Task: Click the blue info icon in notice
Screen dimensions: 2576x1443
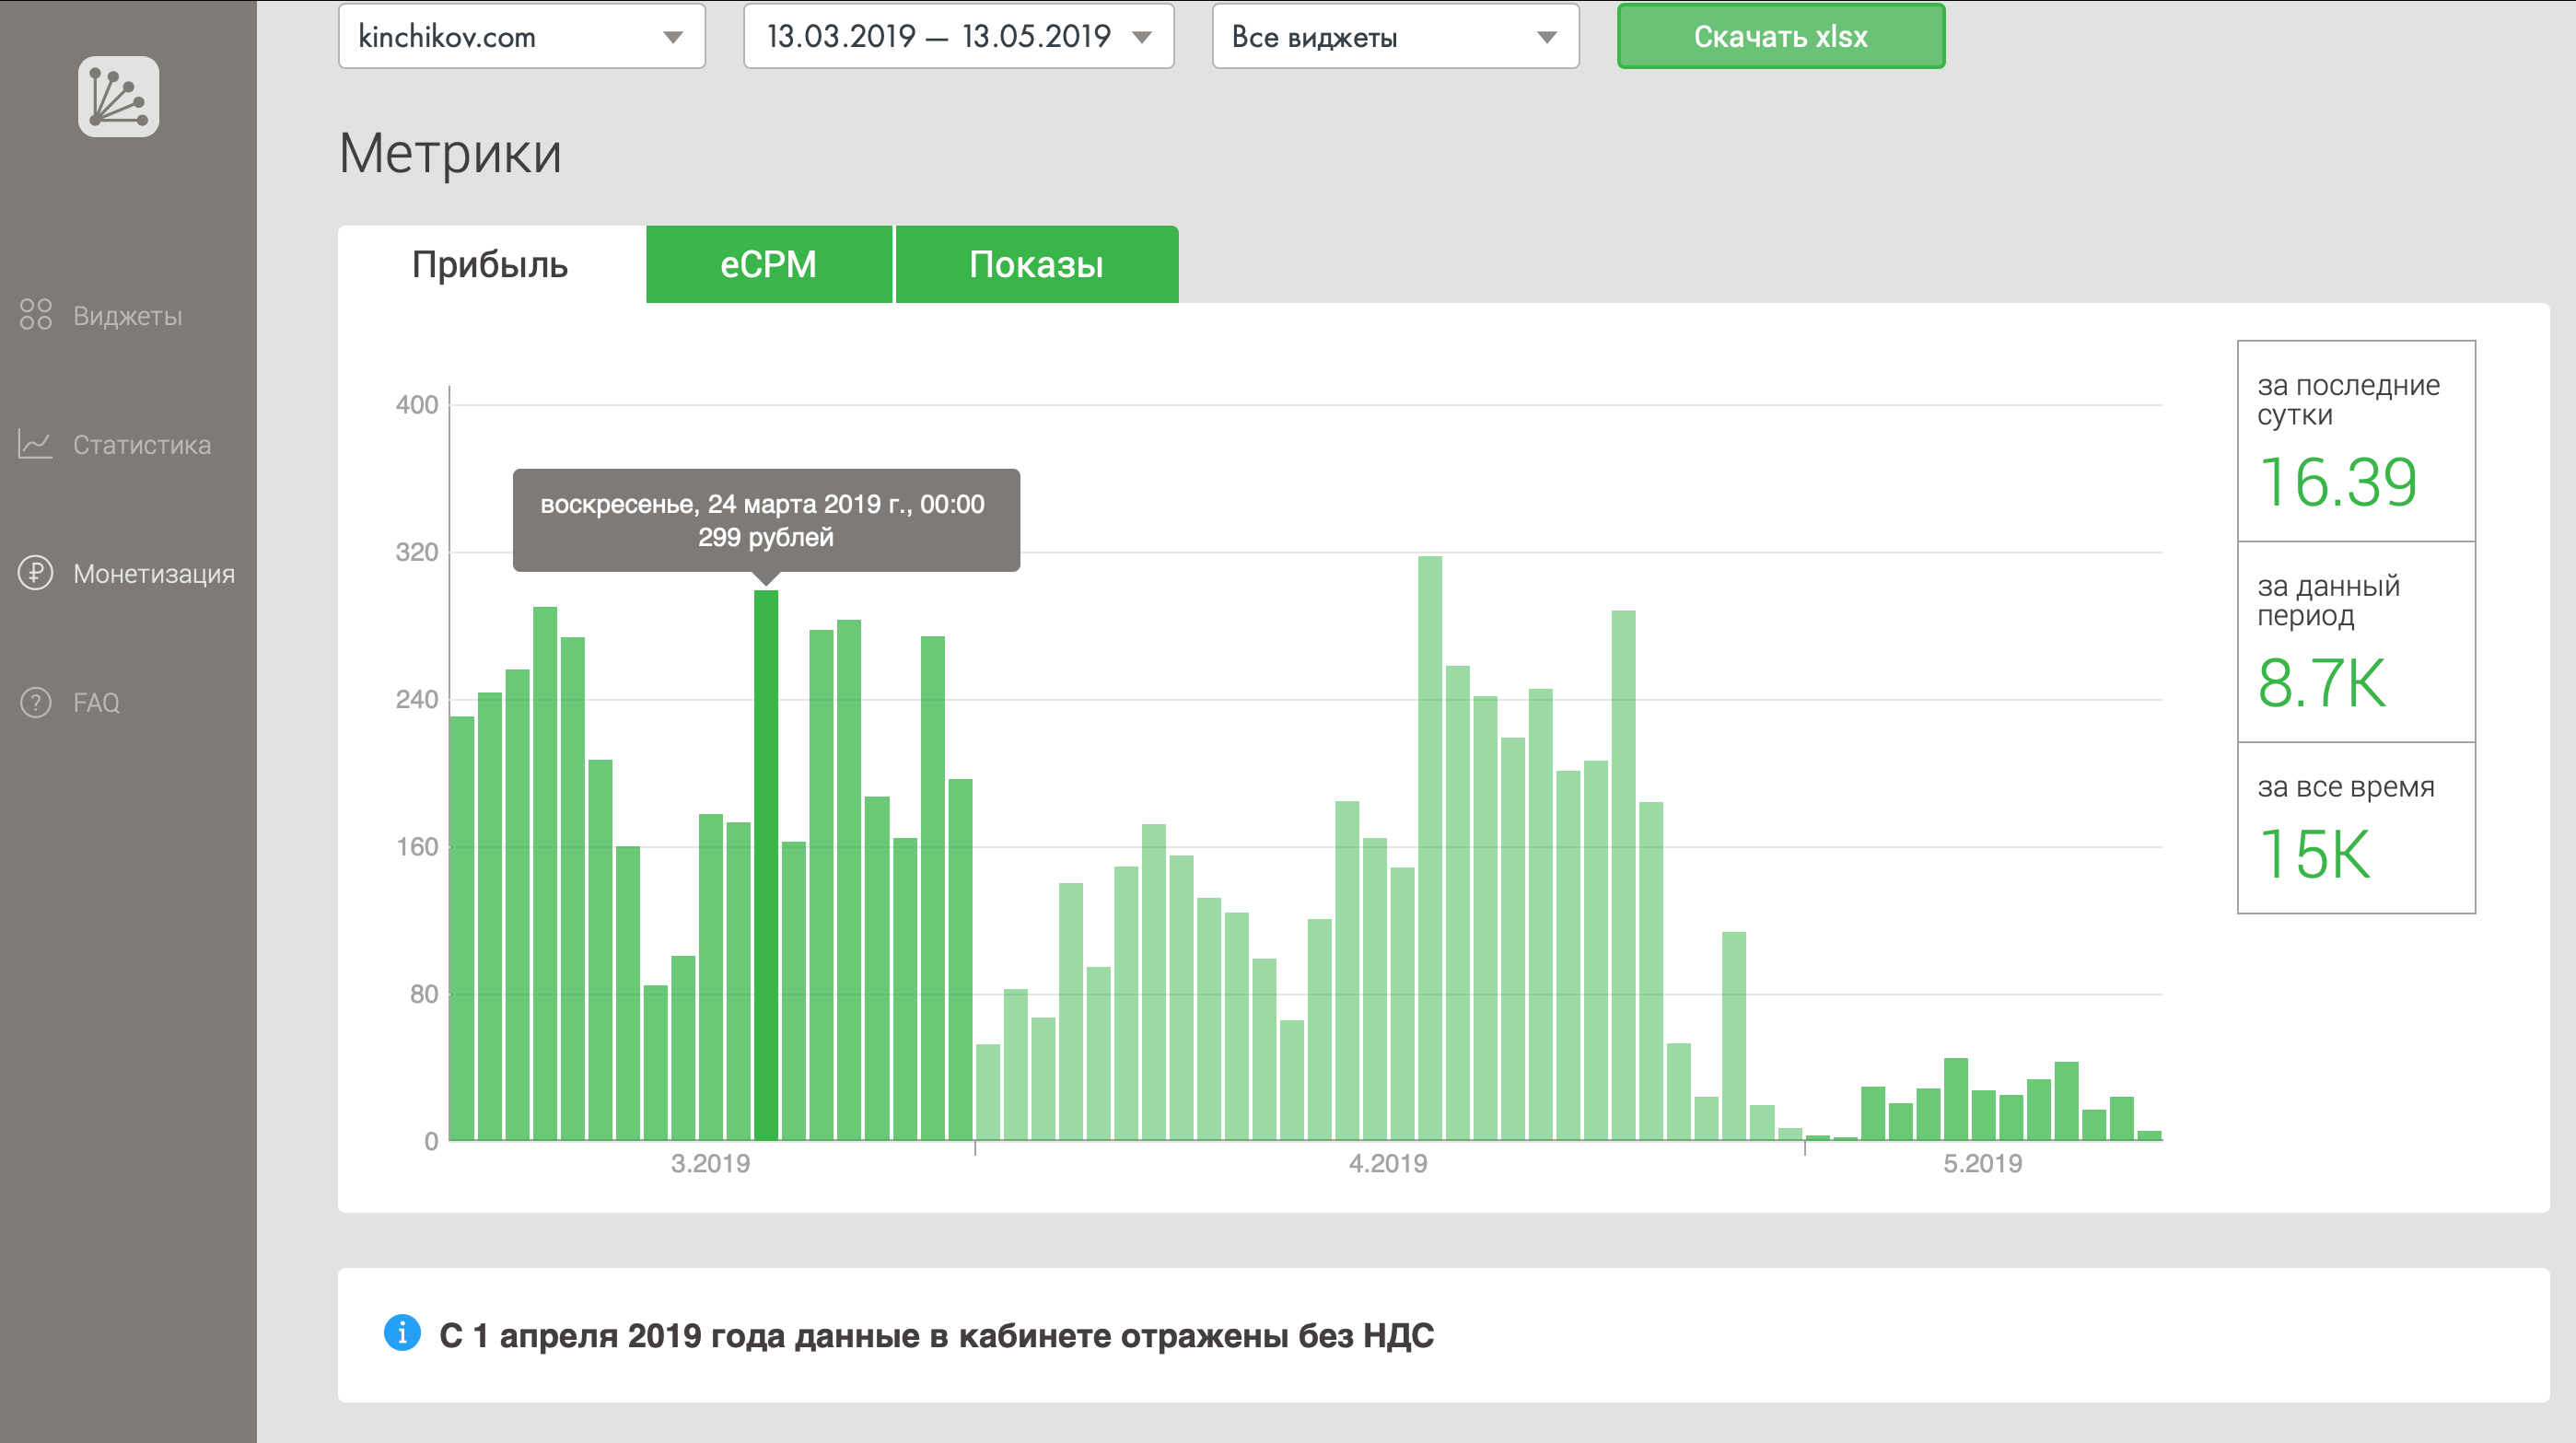Action: [402, 1333]
